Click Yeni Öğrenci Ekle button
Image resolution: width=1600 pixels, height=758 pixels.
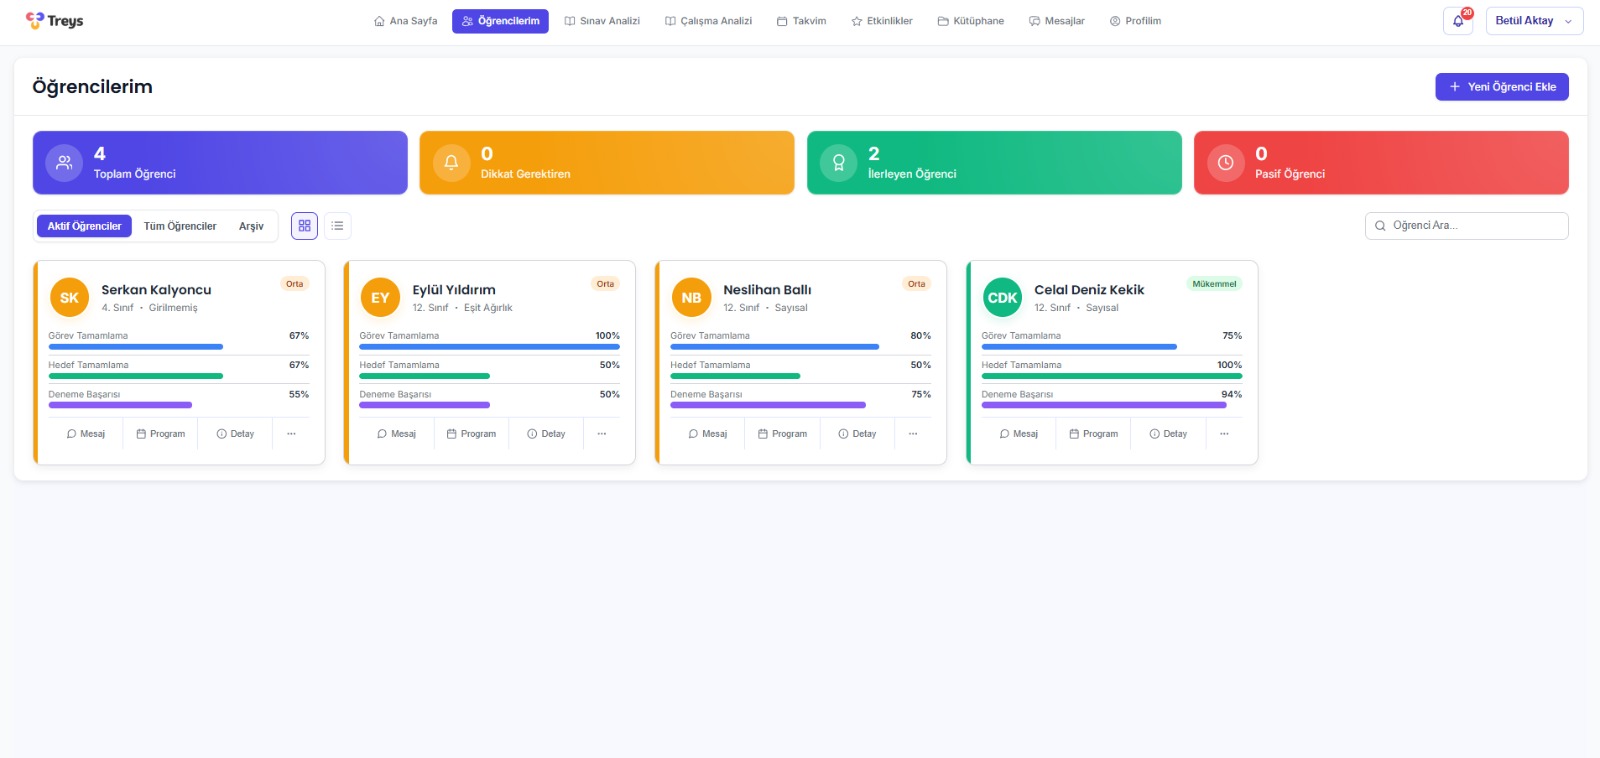(x=1501, y=87)
